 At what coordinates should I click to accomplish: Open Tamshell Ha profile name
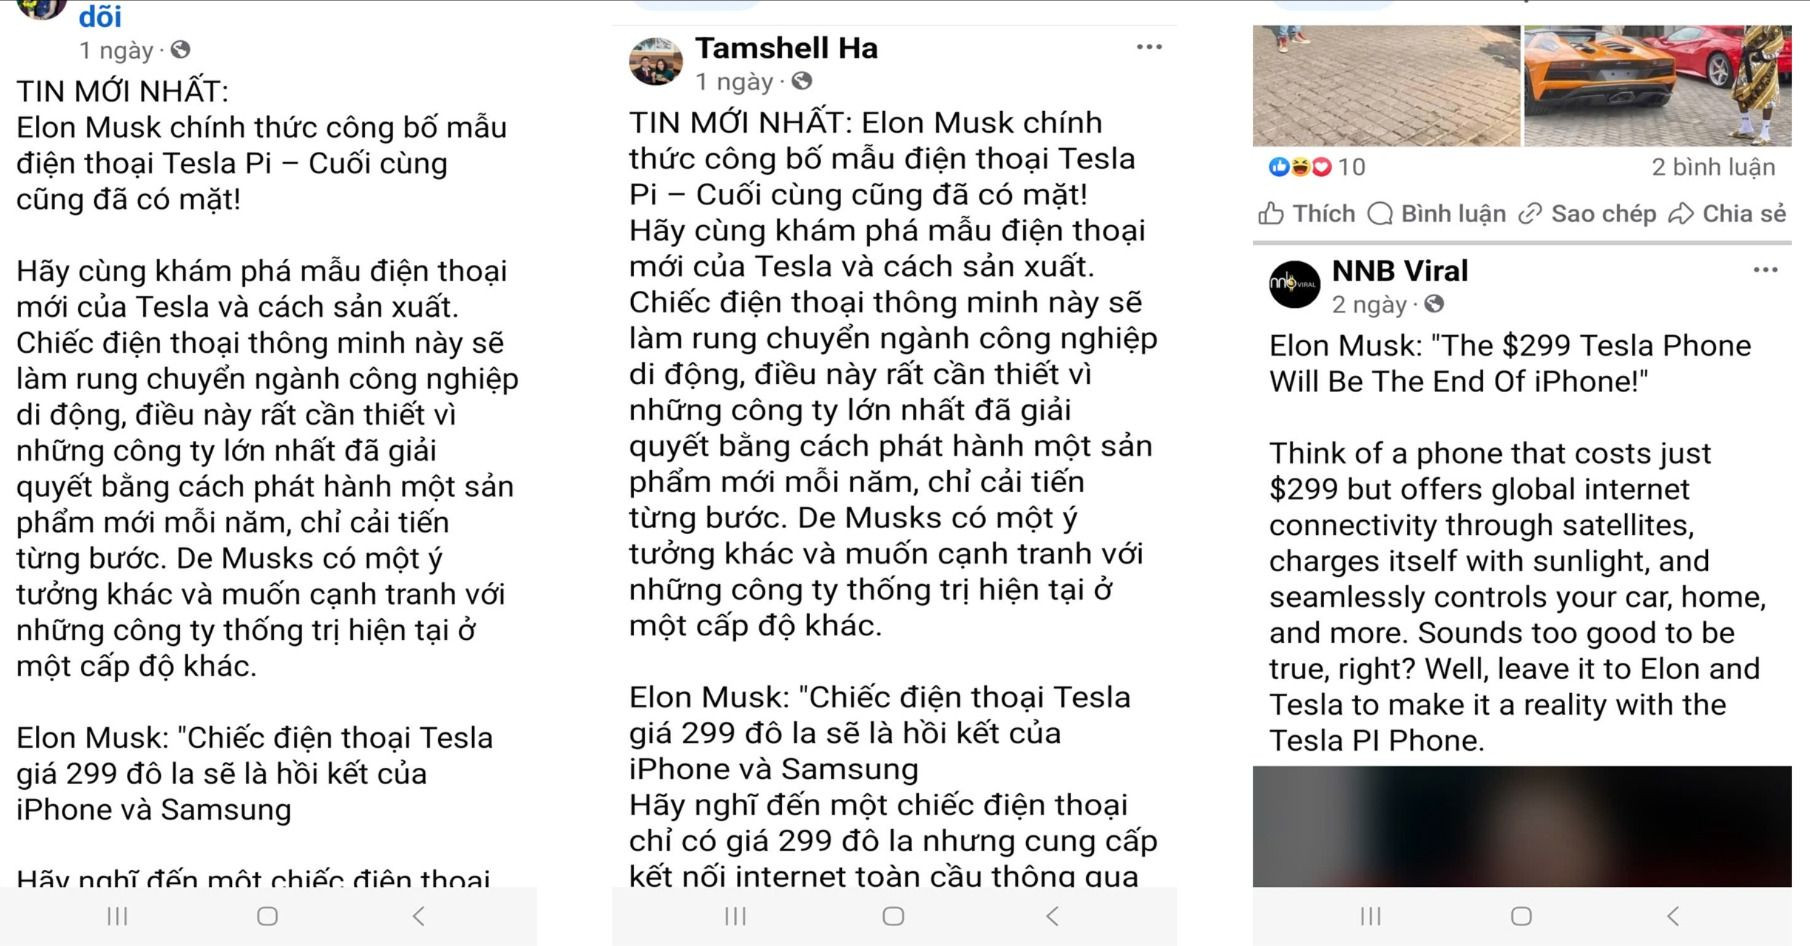pyautogui.click(x=786, y=48)
